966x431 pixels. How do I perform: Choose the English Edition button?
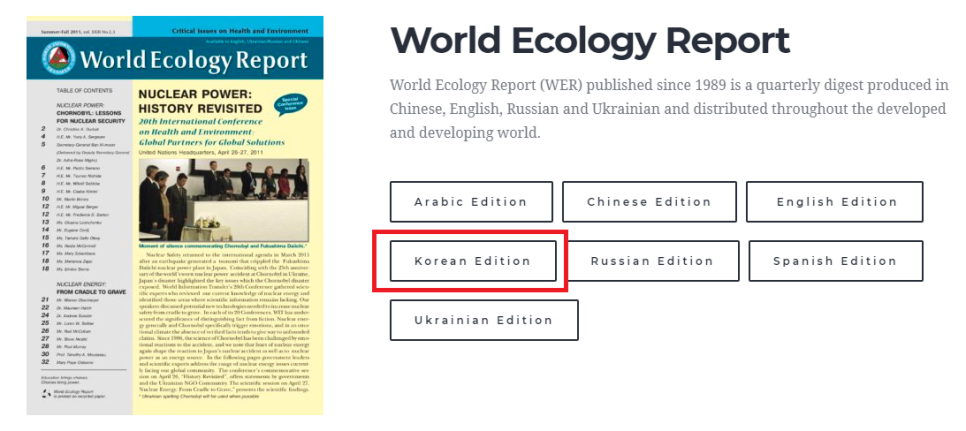[x=835, y=202]
